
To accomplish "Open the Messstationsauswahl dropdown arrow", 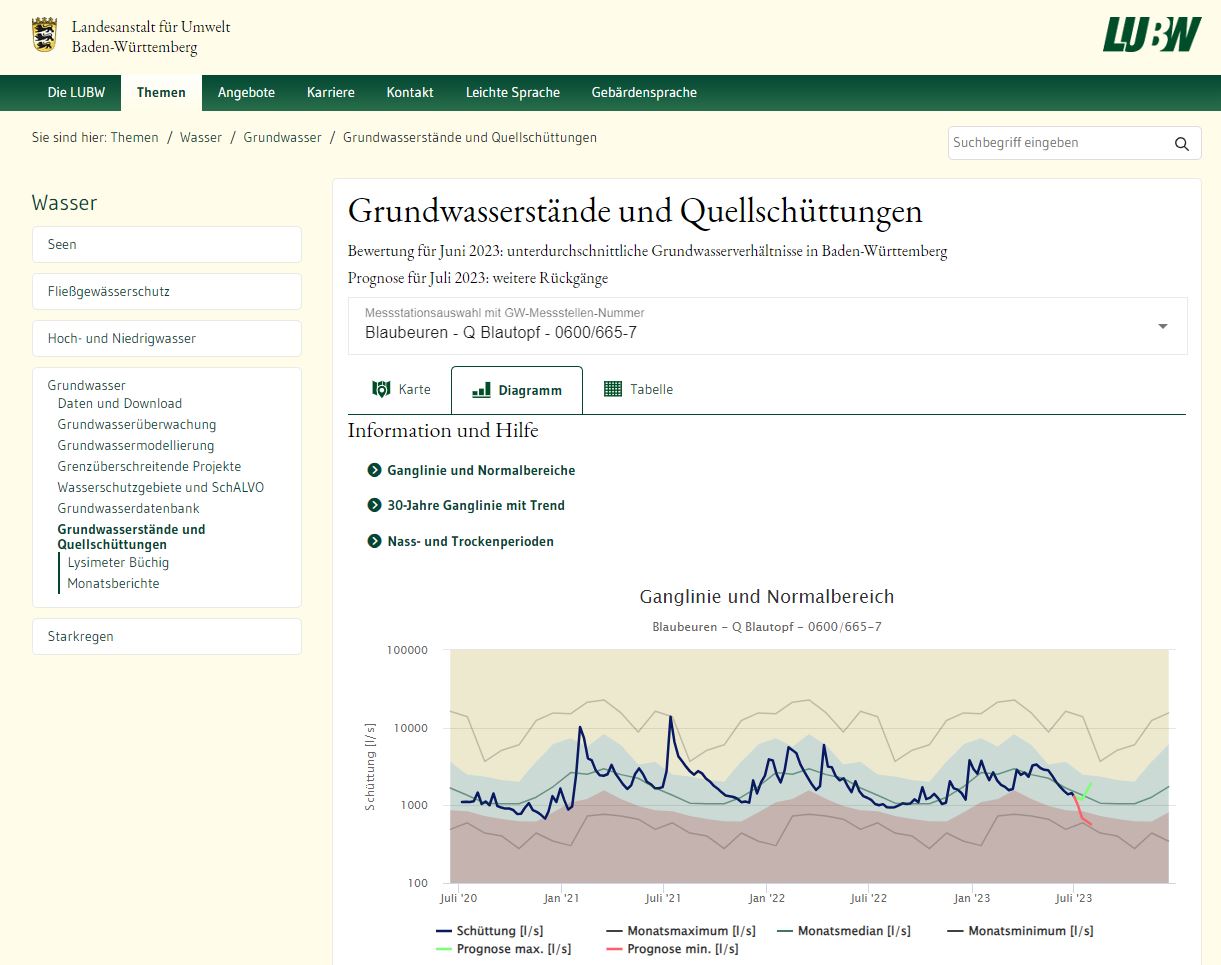I will click(x=1162, y=326).
